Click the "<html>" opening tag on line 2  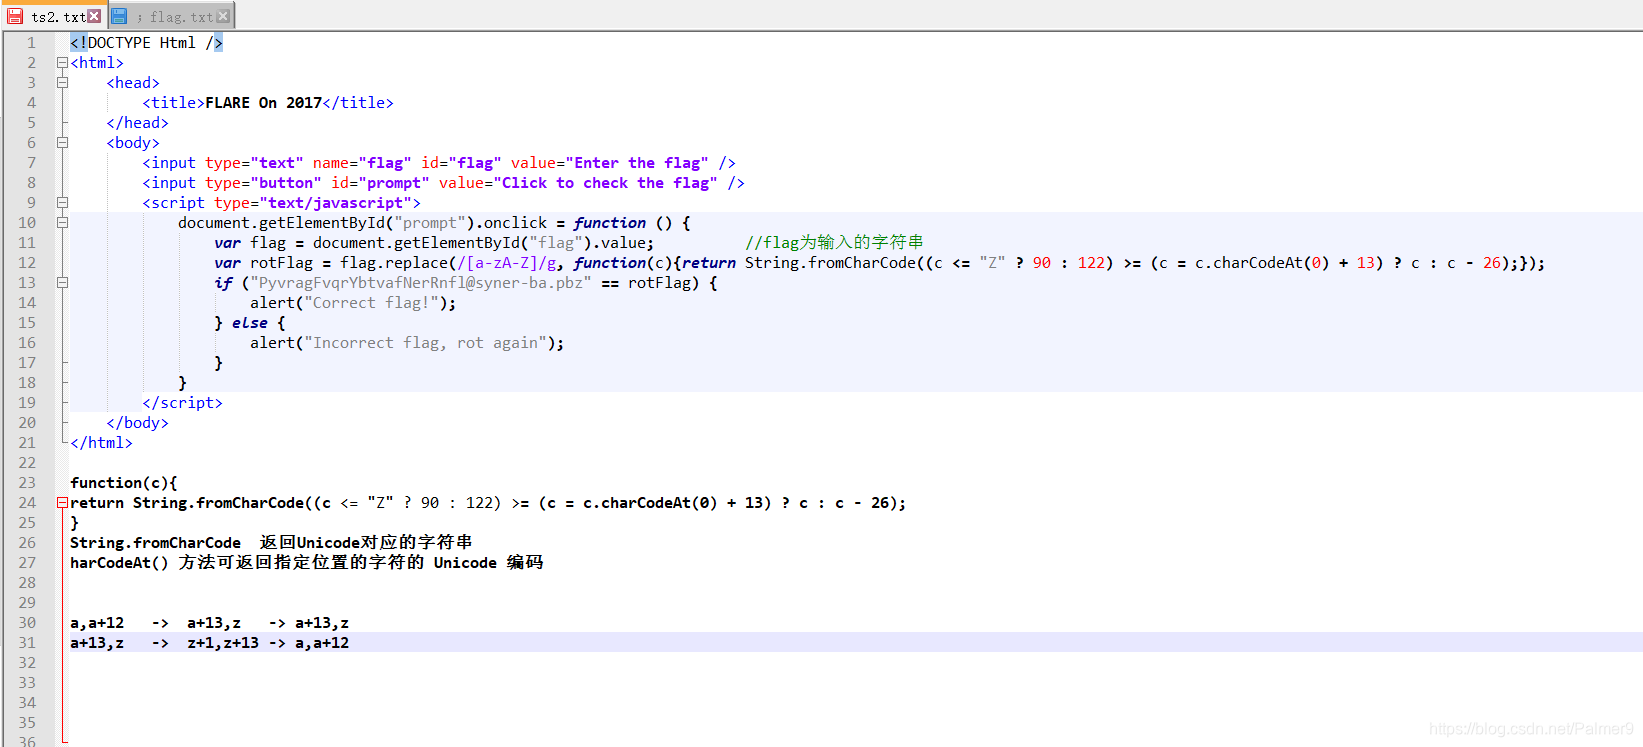97,63
